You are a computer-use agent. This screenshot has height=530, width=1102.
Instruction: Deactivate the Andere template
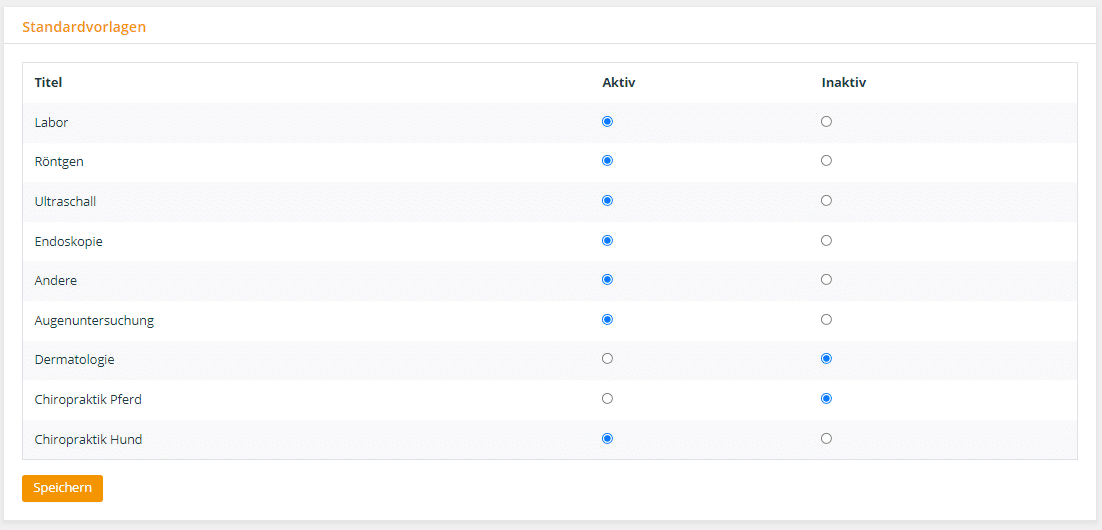coord(826,280)
